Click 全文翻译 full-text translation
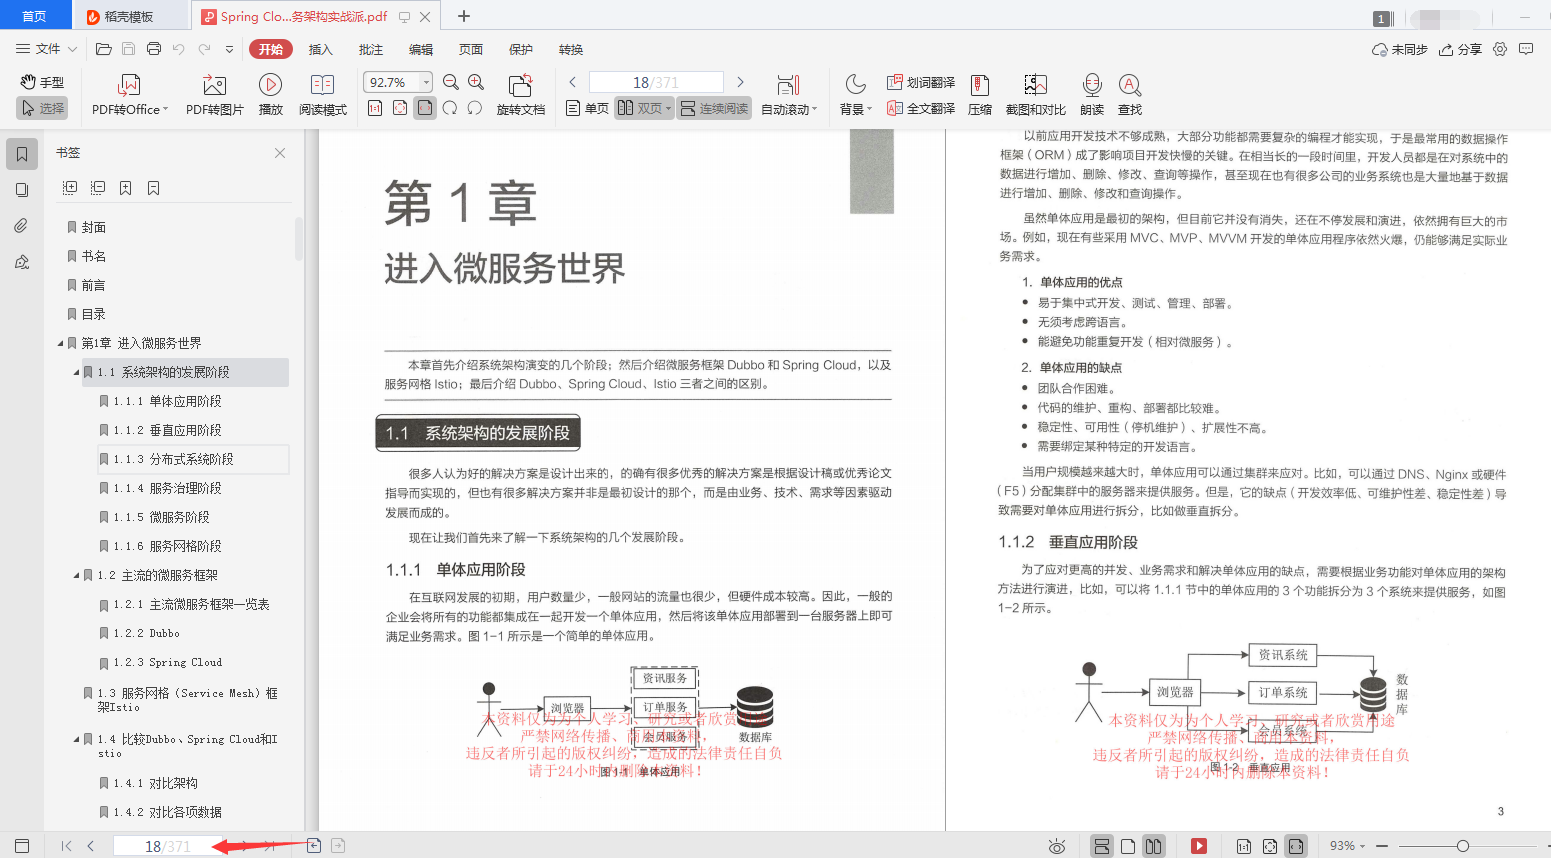This screenshot has height=858, width=1551. click(921, 108)
